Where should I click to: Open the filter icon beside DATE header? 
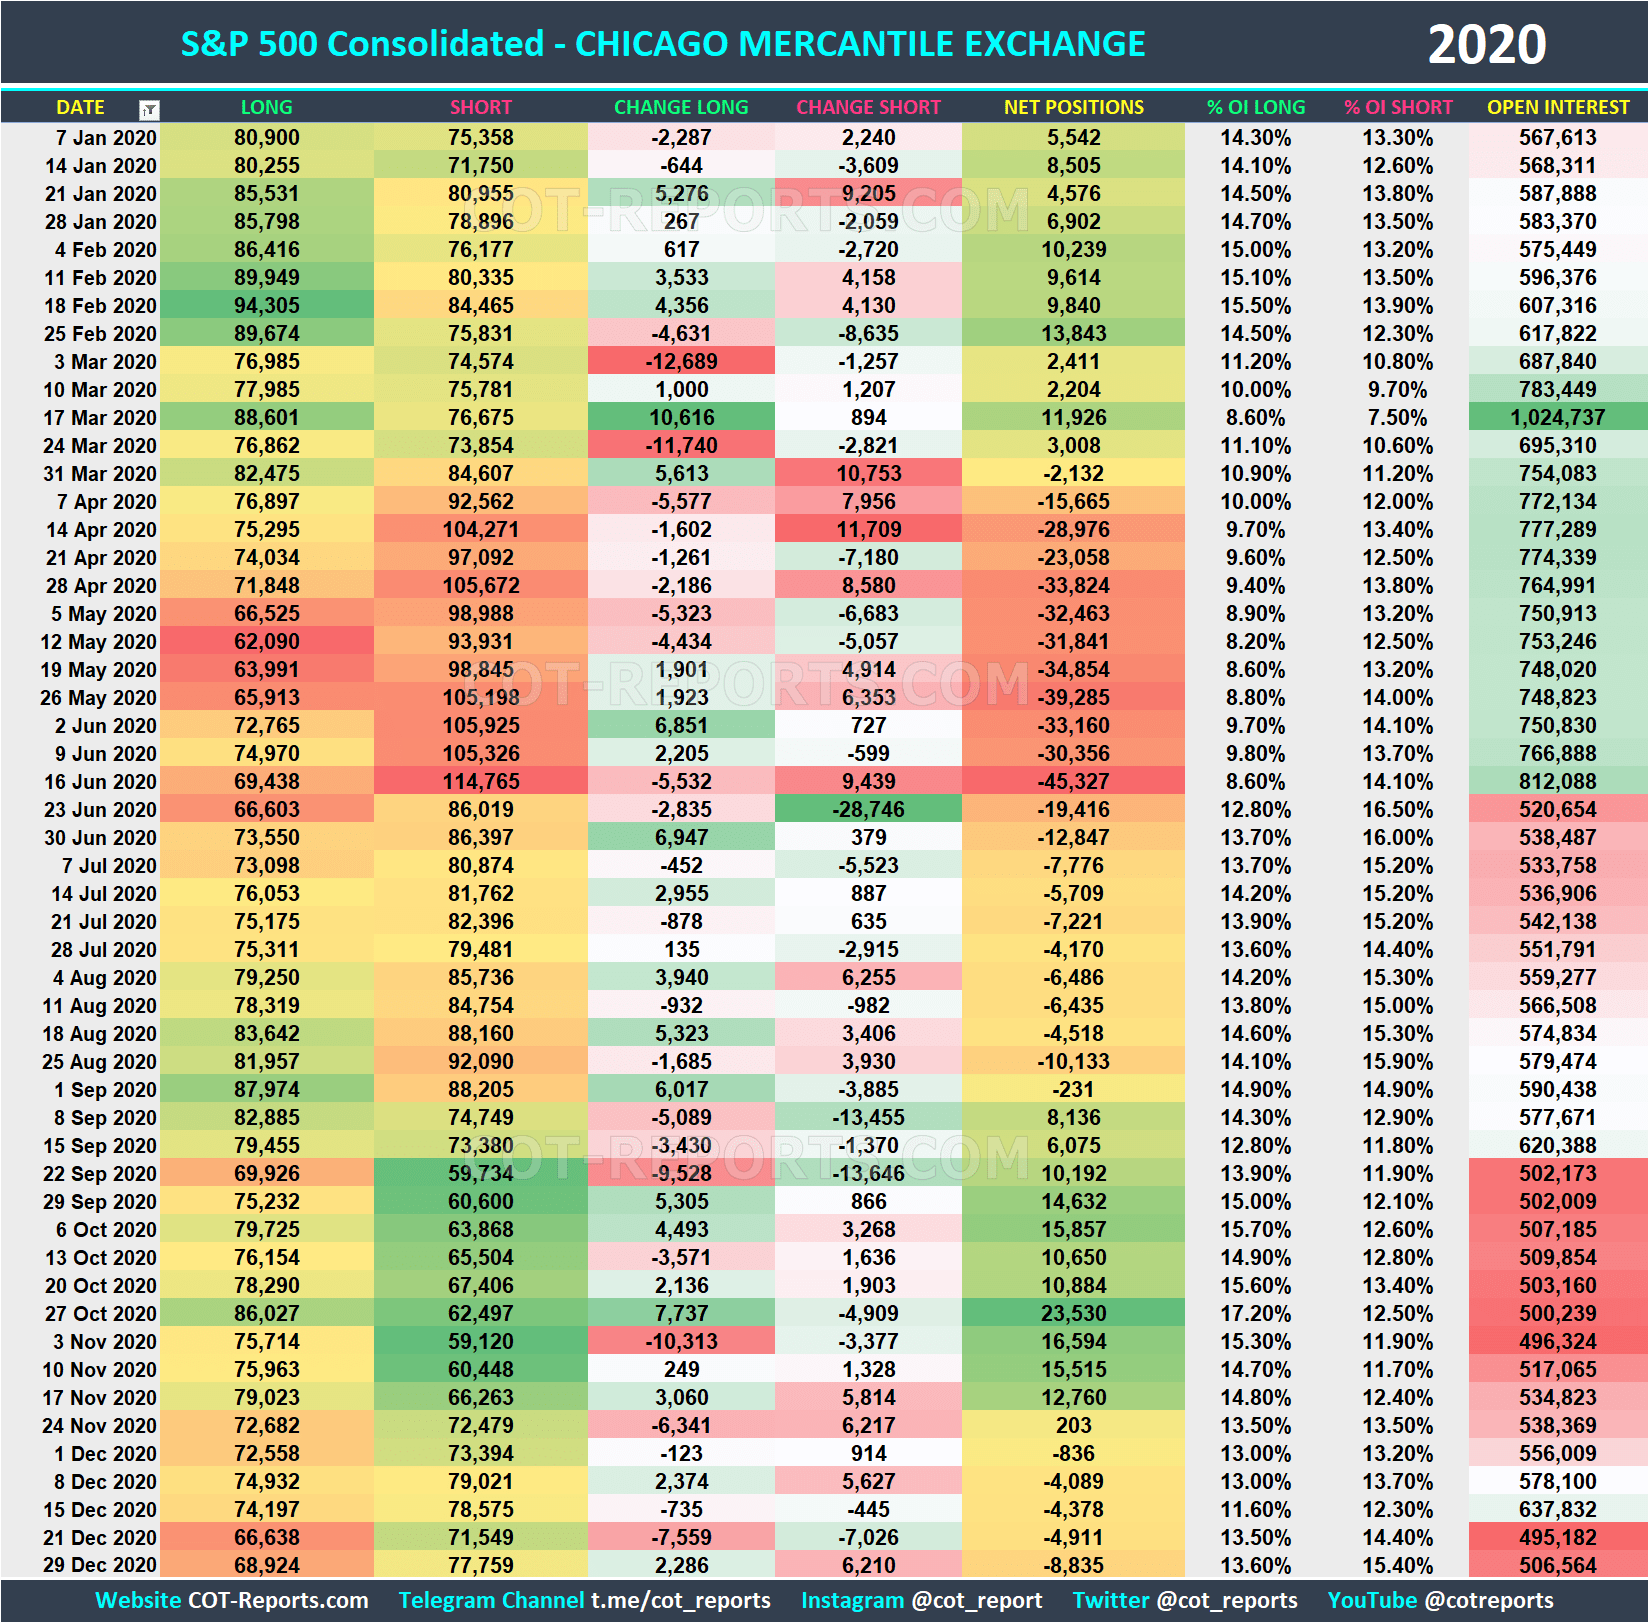point(150,107)
